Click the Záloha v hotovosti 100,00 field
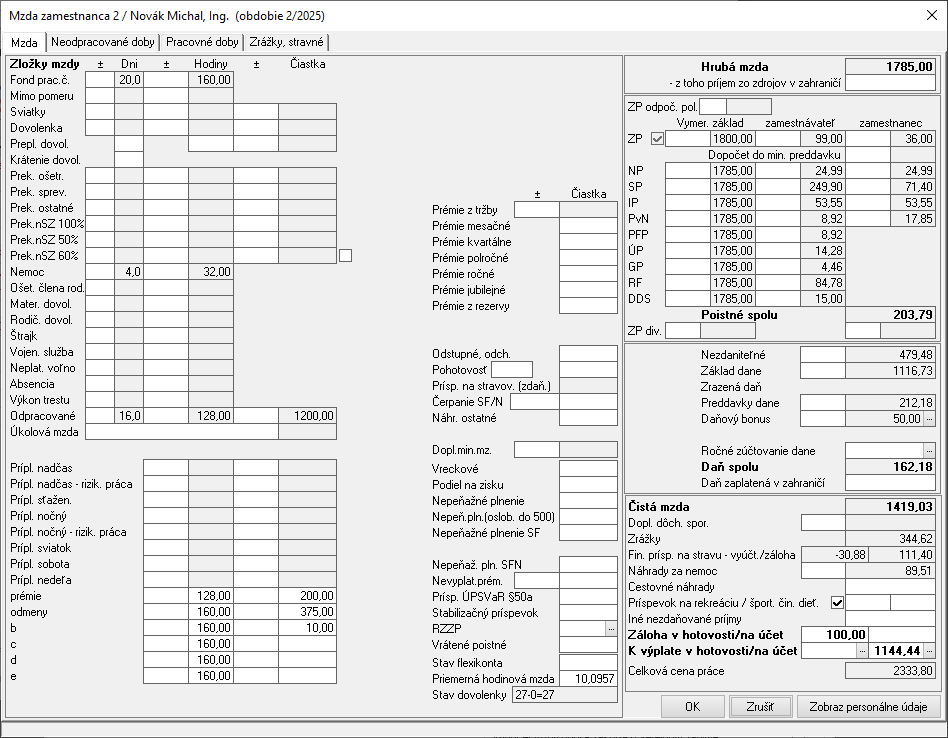This screenshot has height=738, width=948. [835, 634]
